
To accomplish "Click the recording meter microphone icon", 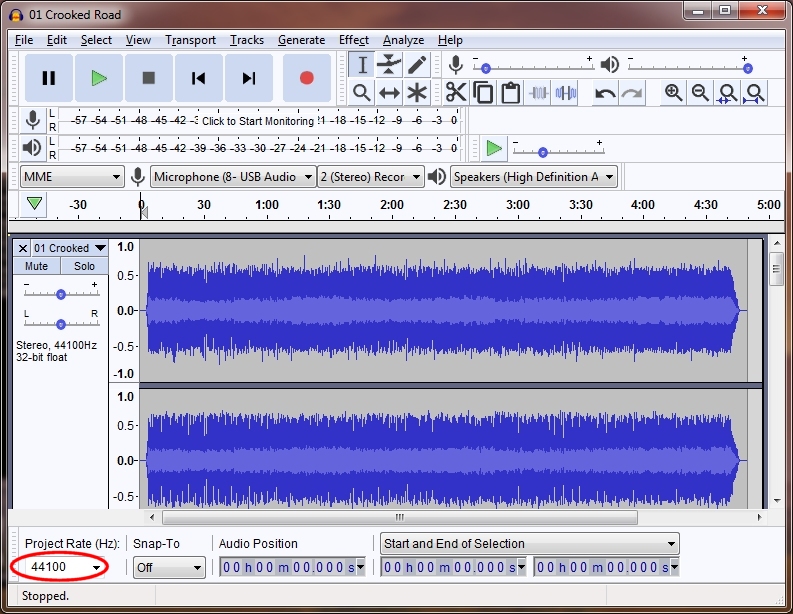I will 33,120.
